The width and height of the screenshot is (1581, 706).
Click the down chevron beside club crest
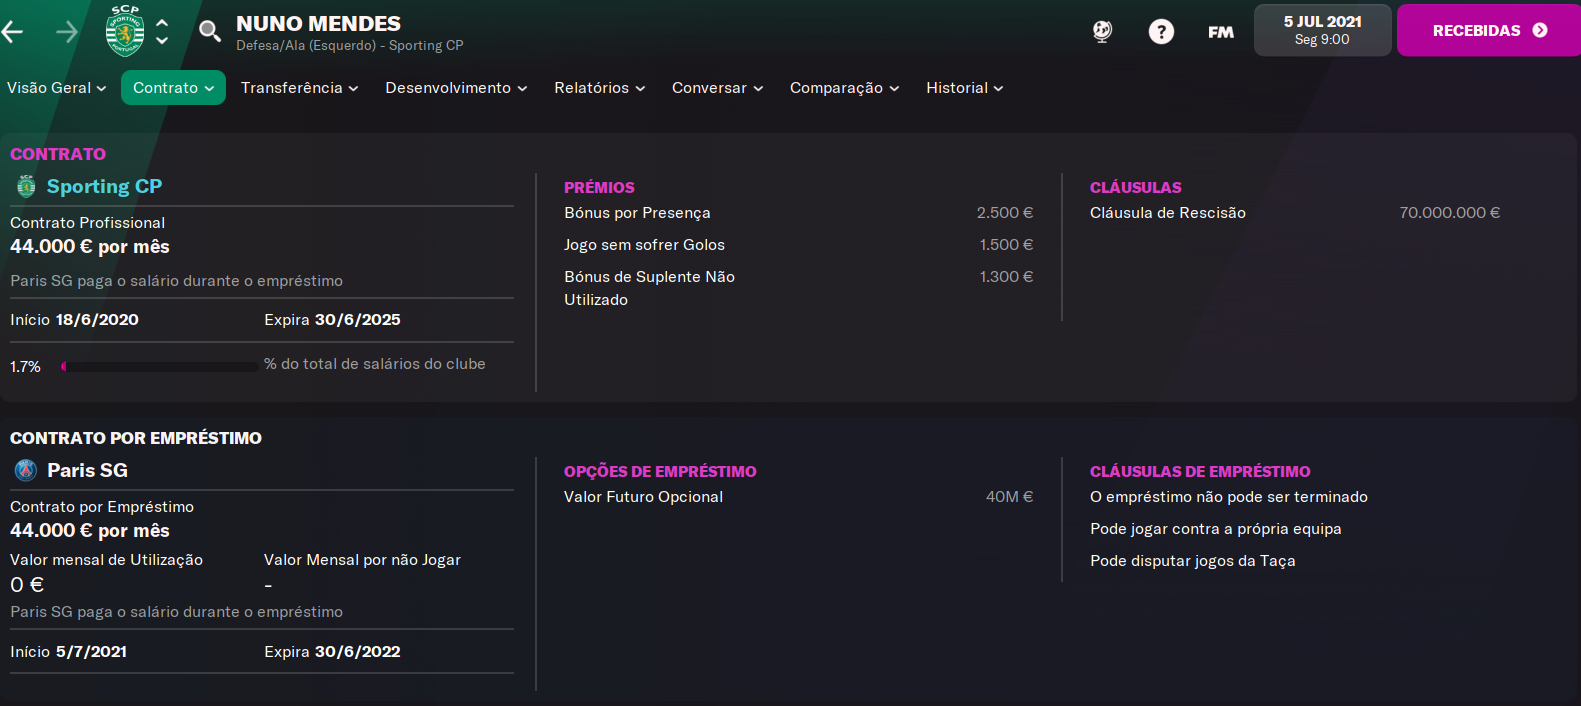pyautogui.click(x=162, y=41)
